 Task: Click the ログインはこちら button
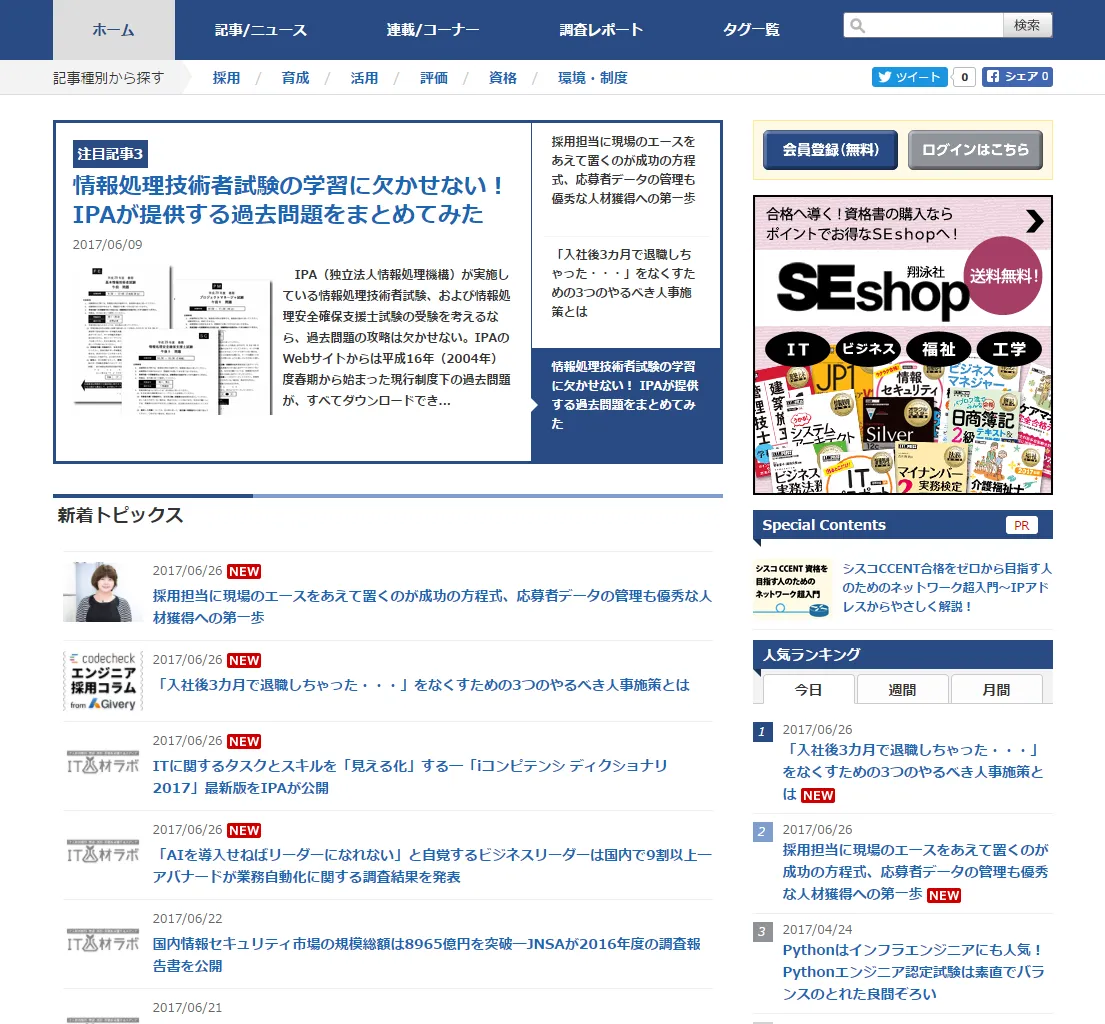[x=975, y=149]
